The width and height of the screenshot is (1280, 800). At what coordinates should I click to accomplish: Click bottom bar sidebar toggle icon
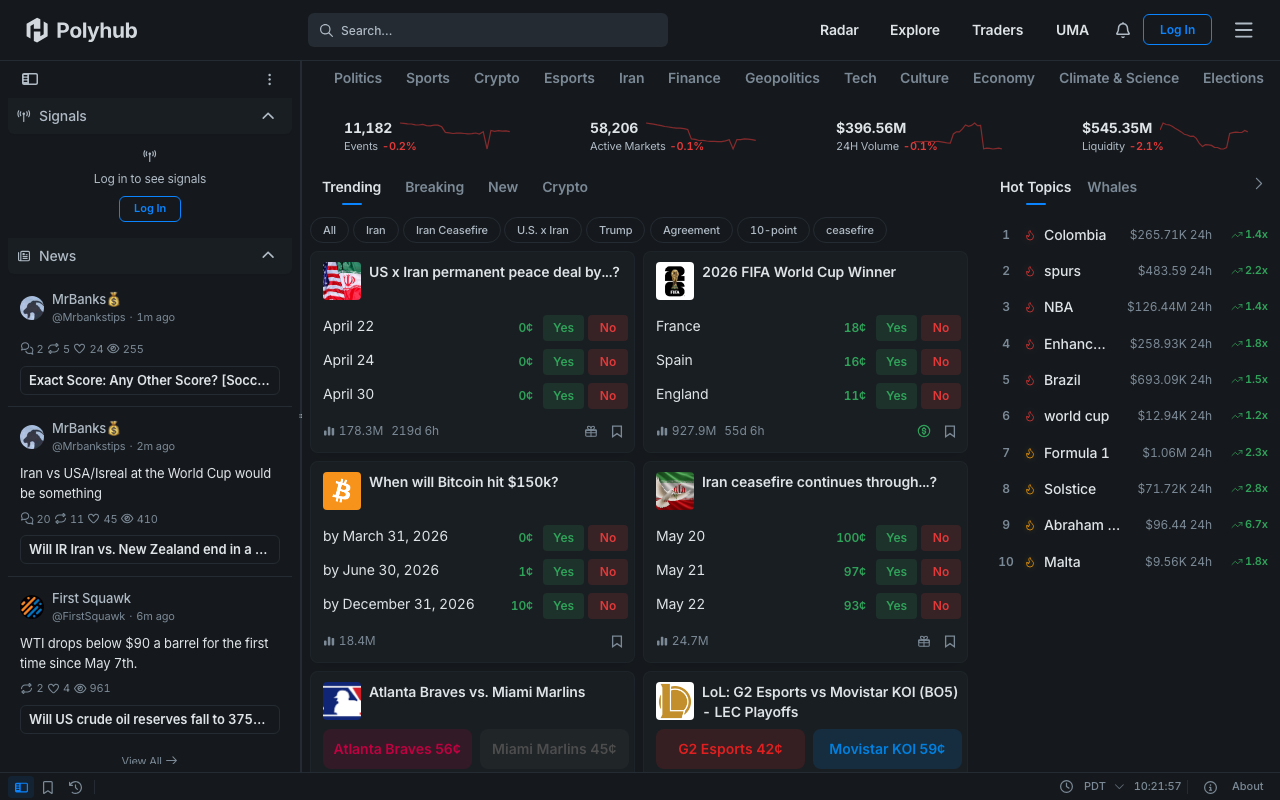[x=21, y=787]
